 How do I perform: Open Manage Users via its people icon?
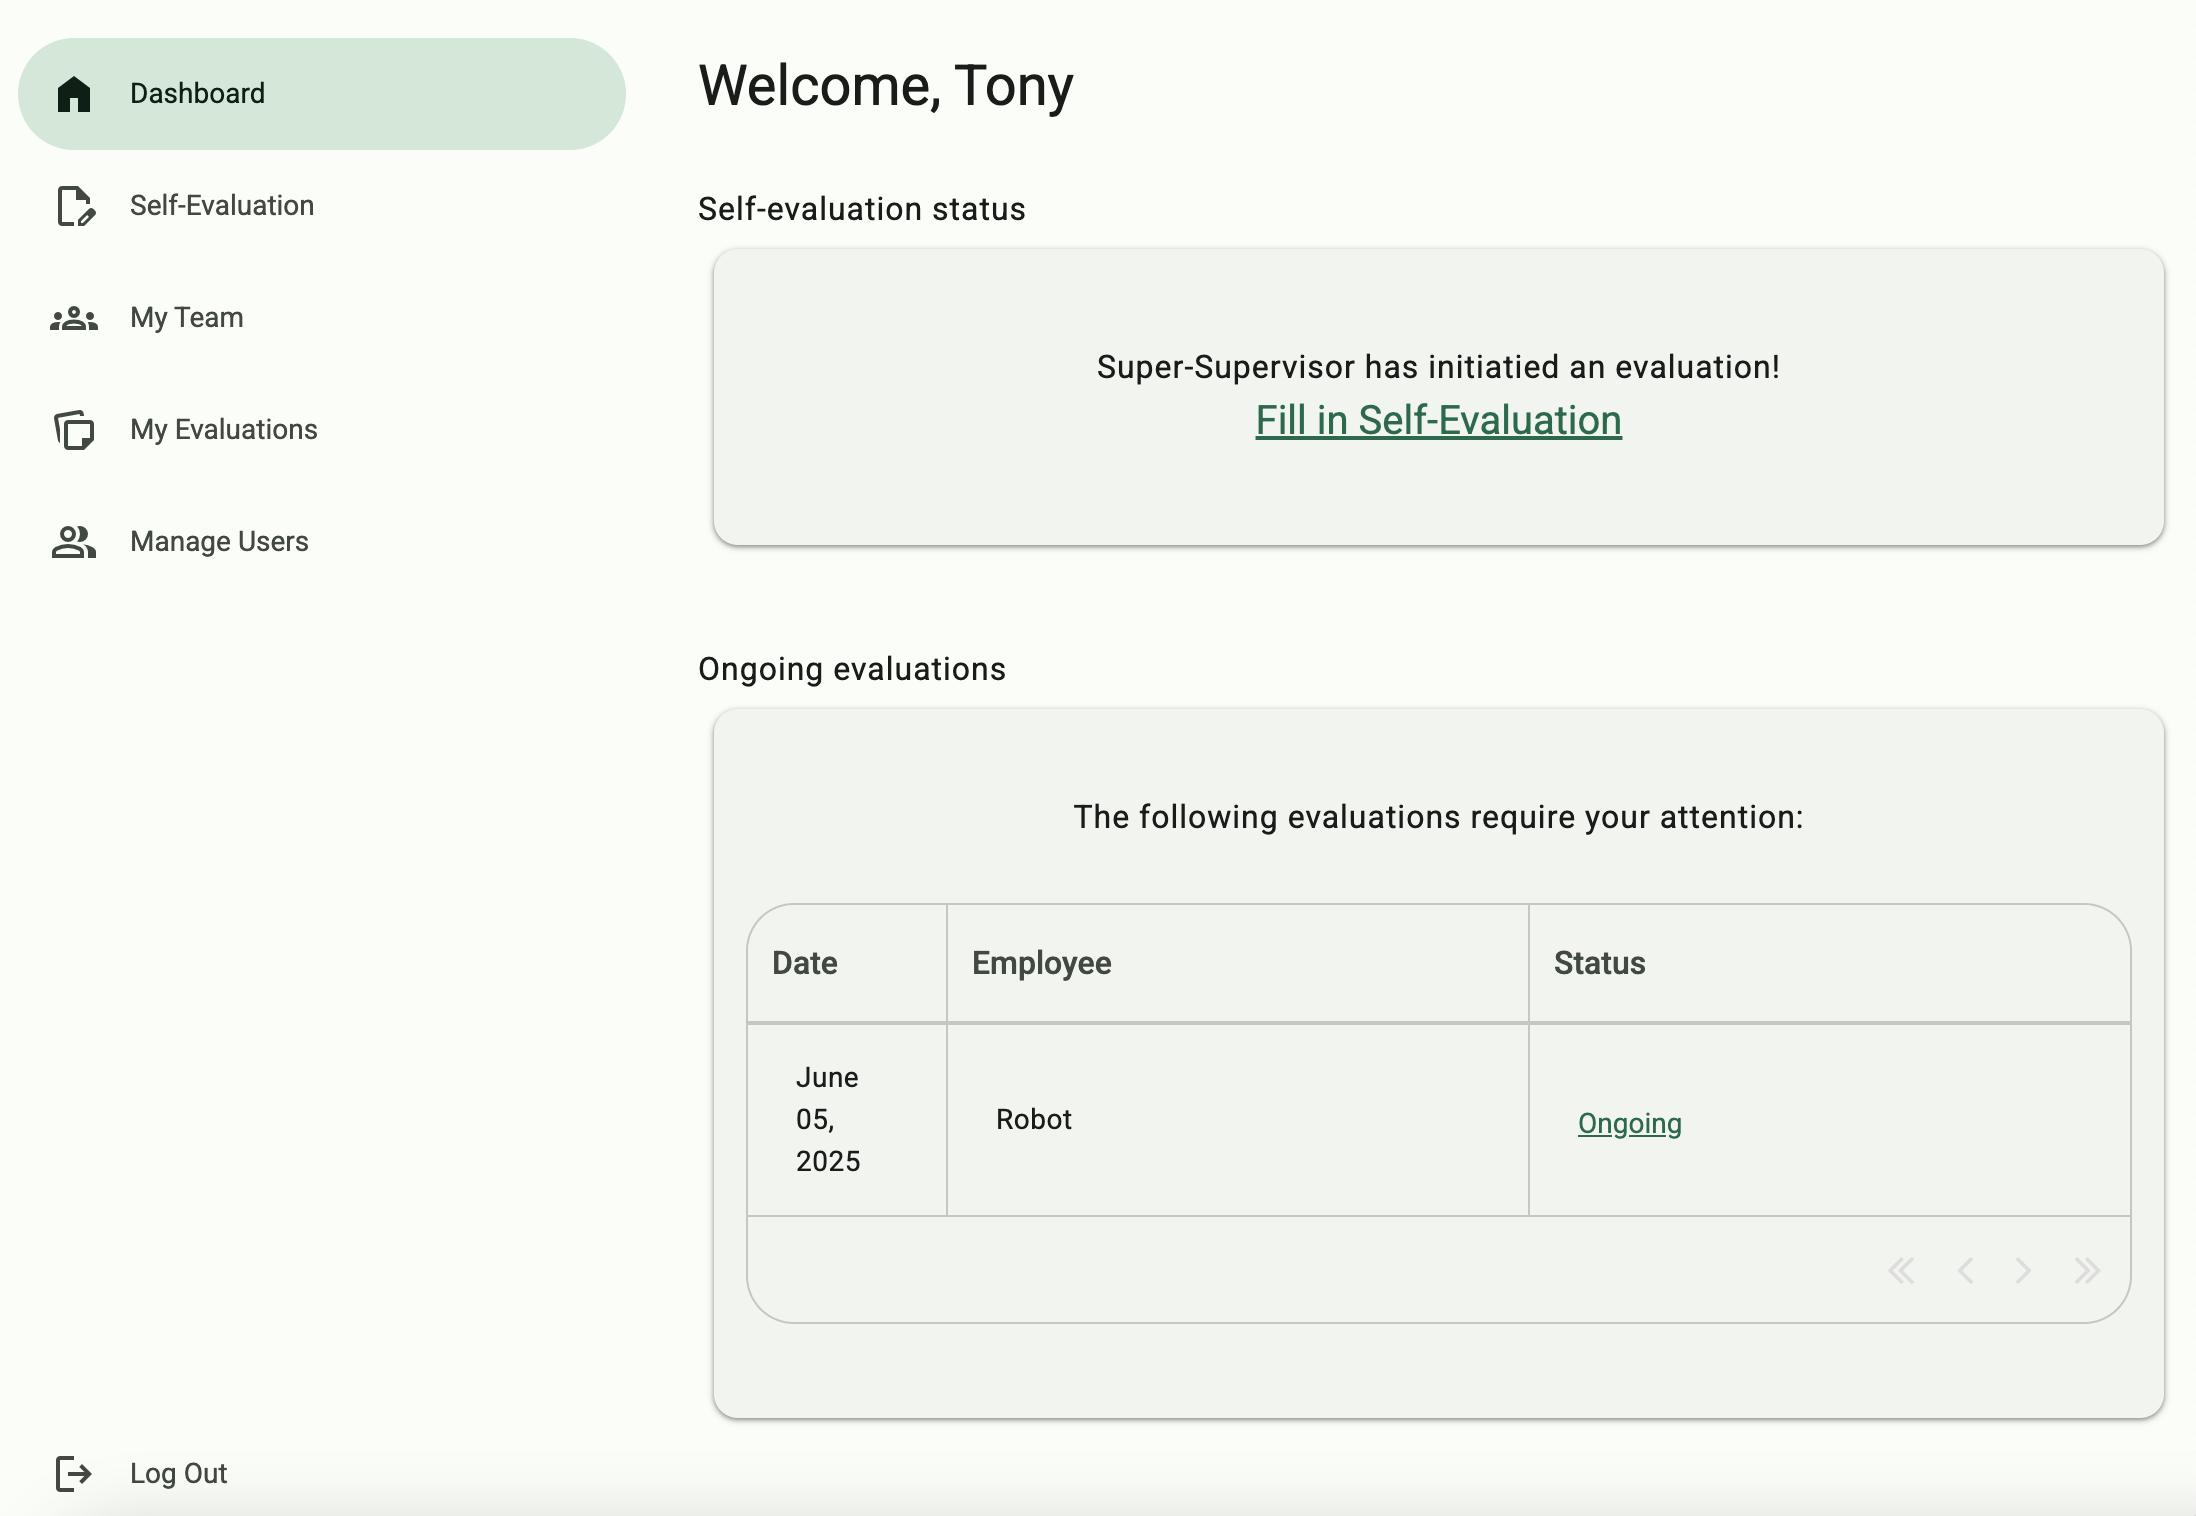click(72, 542)
